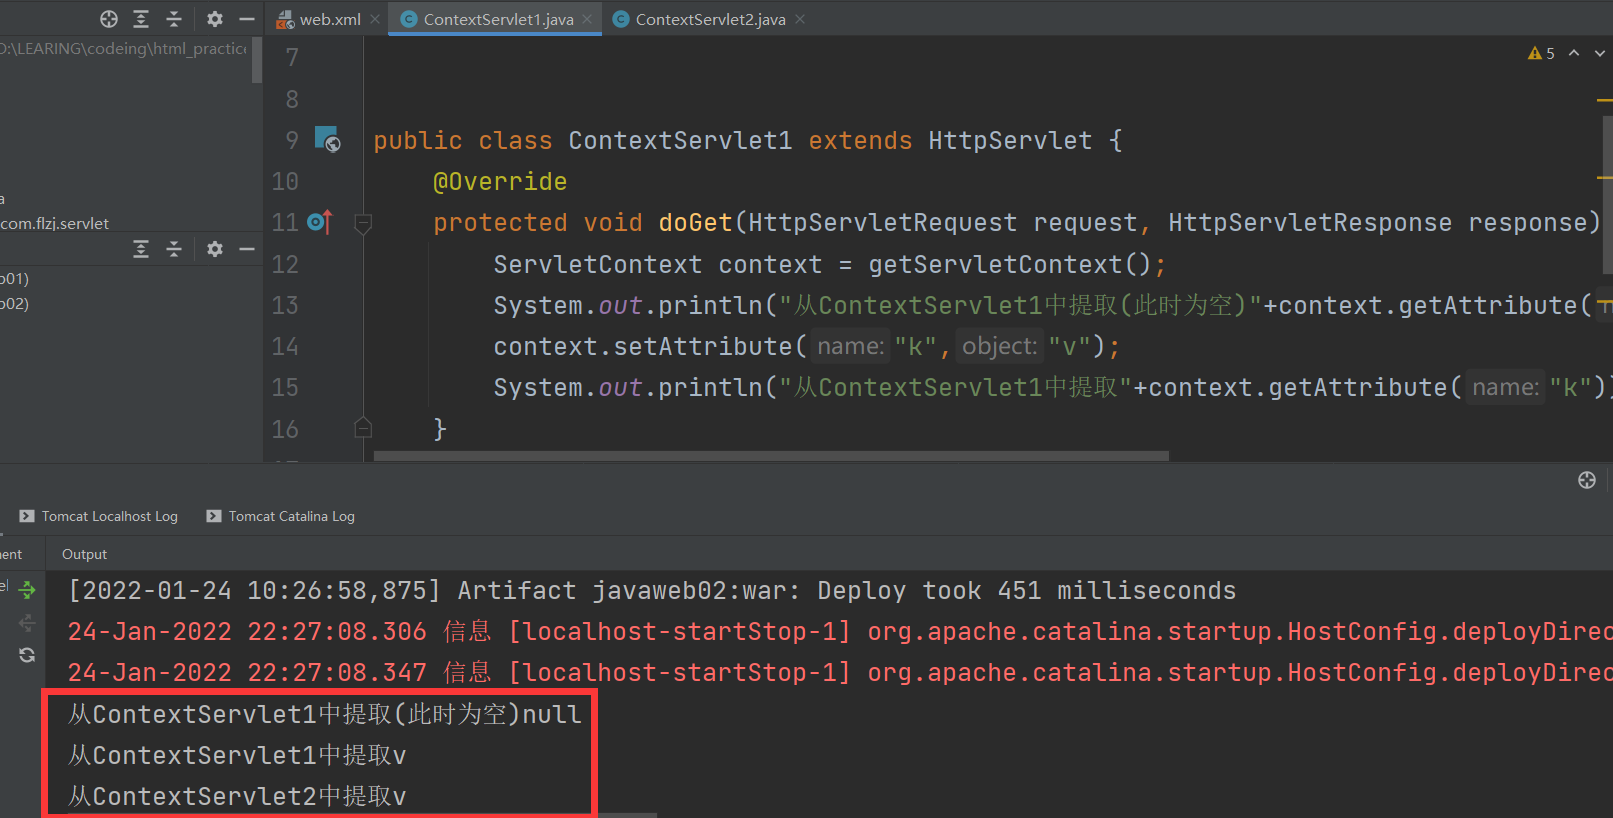
Task: Hide the top project panel with the minus icon
Action: 247,19
